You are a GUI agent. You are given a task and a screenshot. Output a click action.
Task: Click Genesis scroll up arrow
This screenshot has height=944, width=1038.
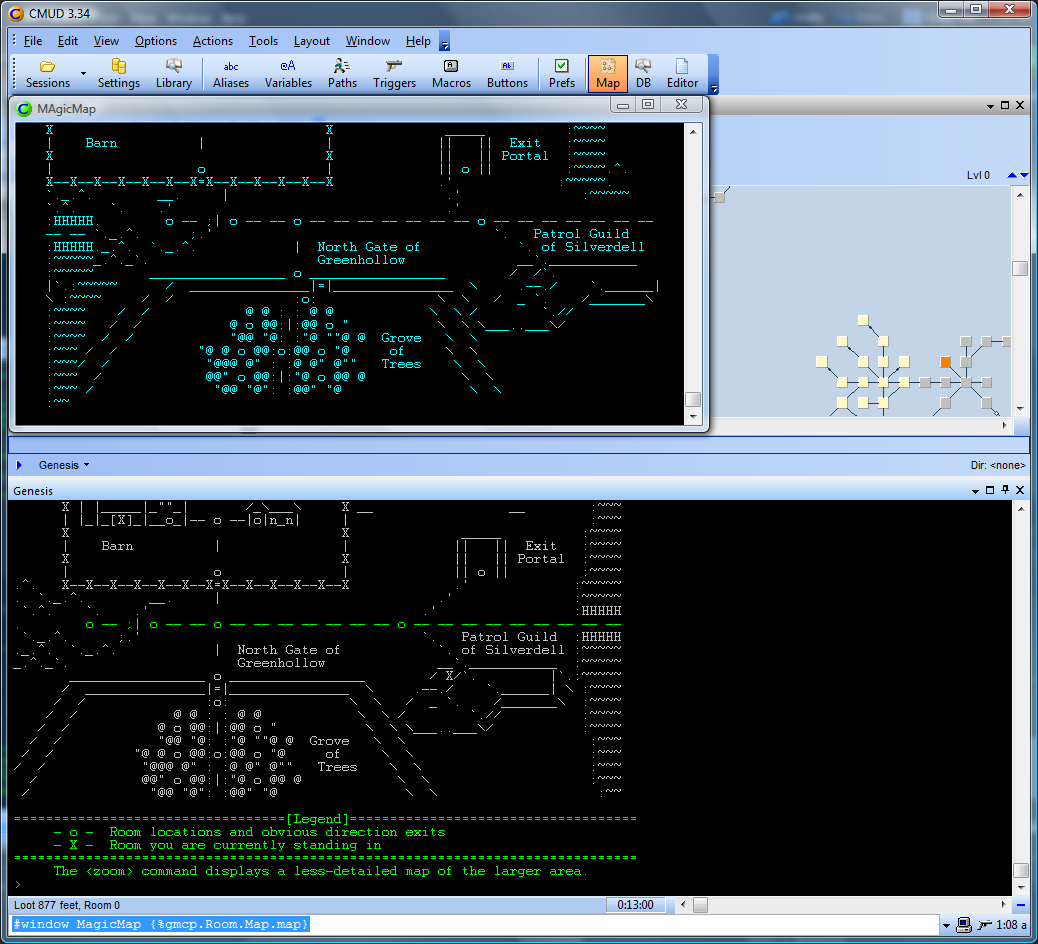pos(1020,508)
